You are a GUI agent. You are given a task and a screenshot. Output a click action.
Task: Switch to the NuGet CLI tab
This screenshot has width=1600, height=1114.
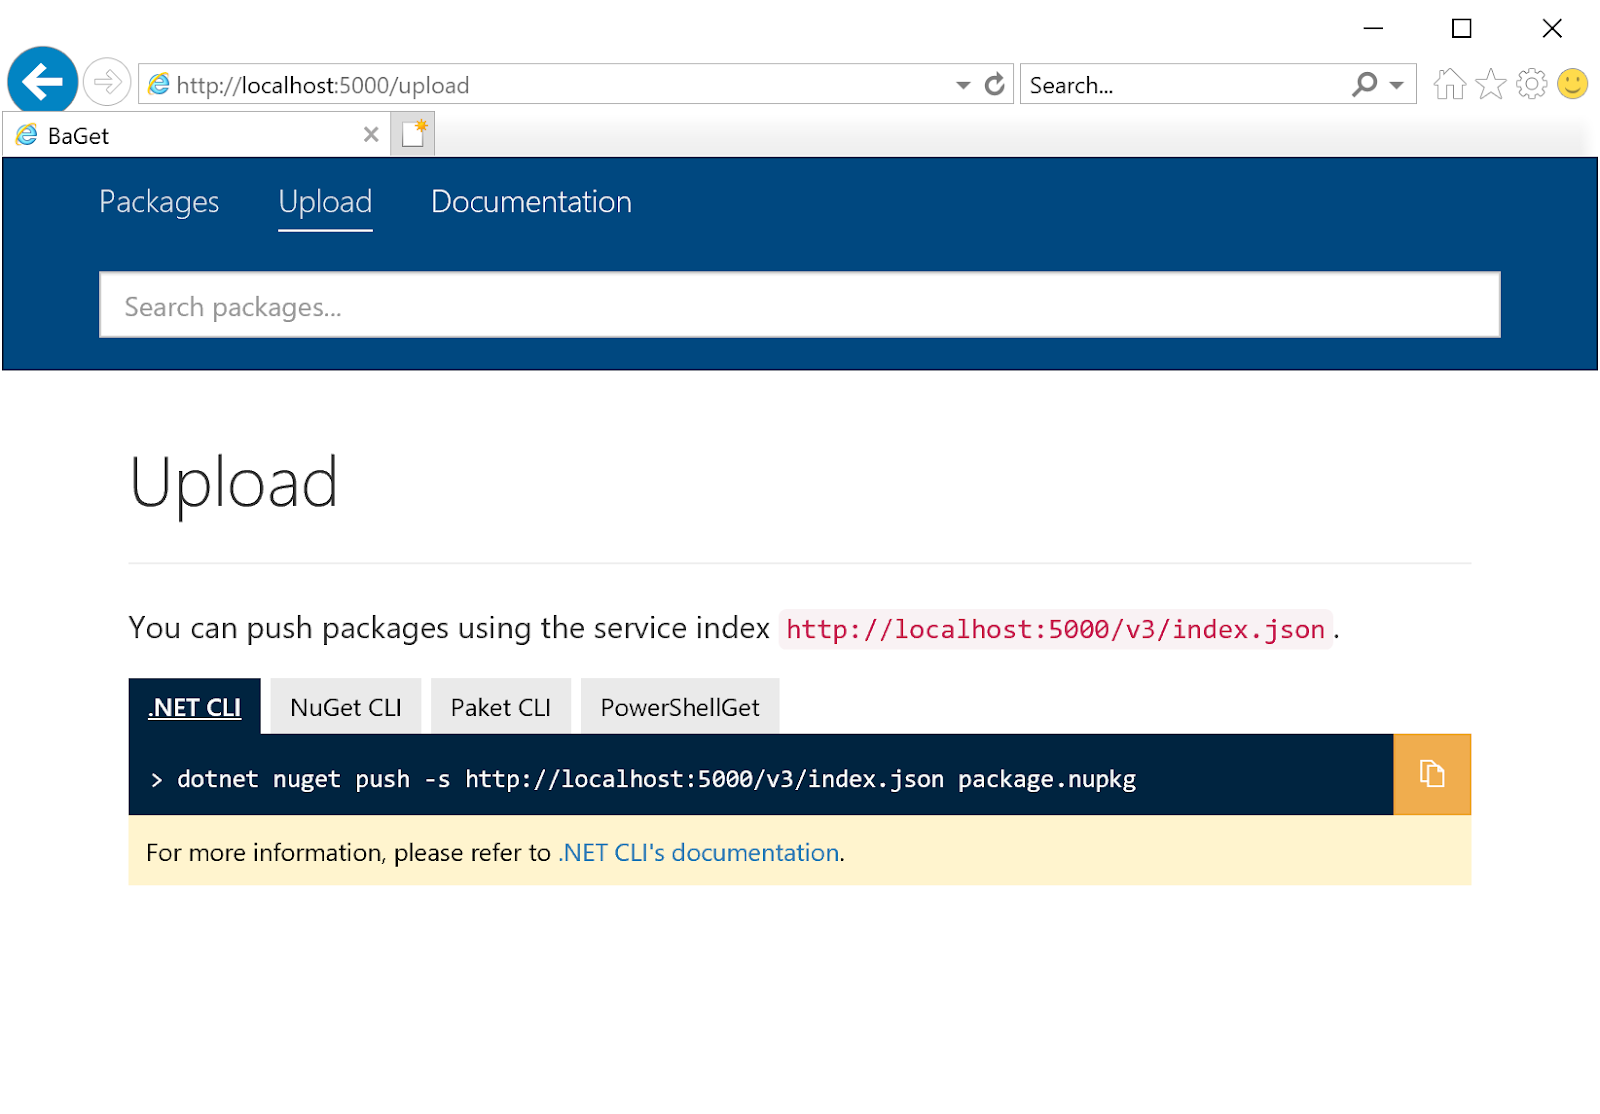pos(346,707)
